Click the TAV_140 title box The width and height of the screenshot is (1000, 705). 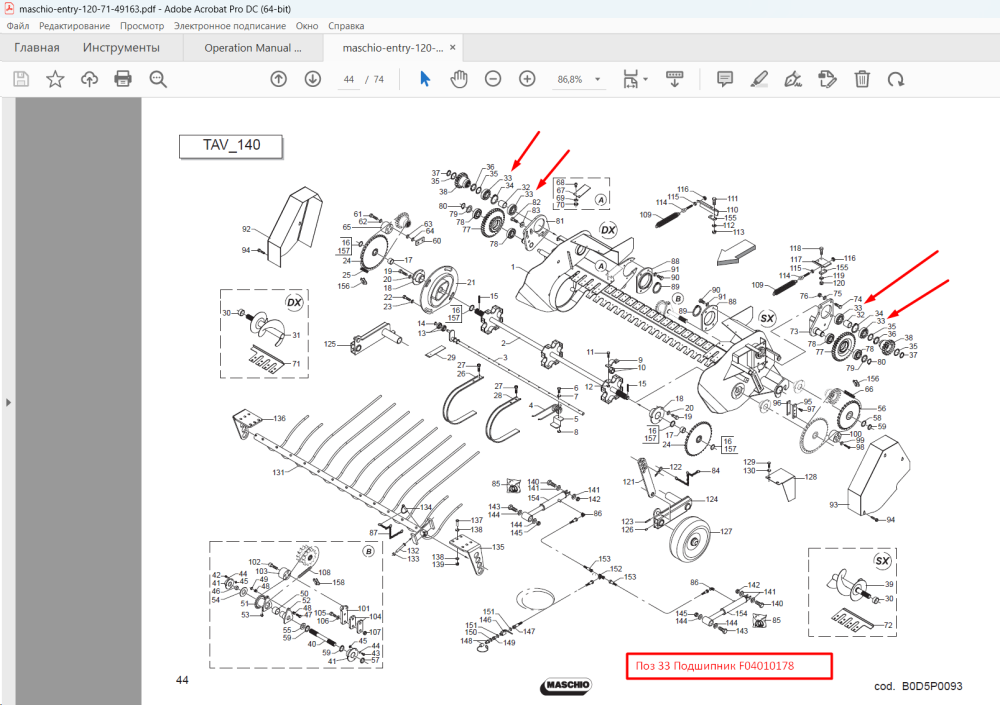[x=231, y=146]
